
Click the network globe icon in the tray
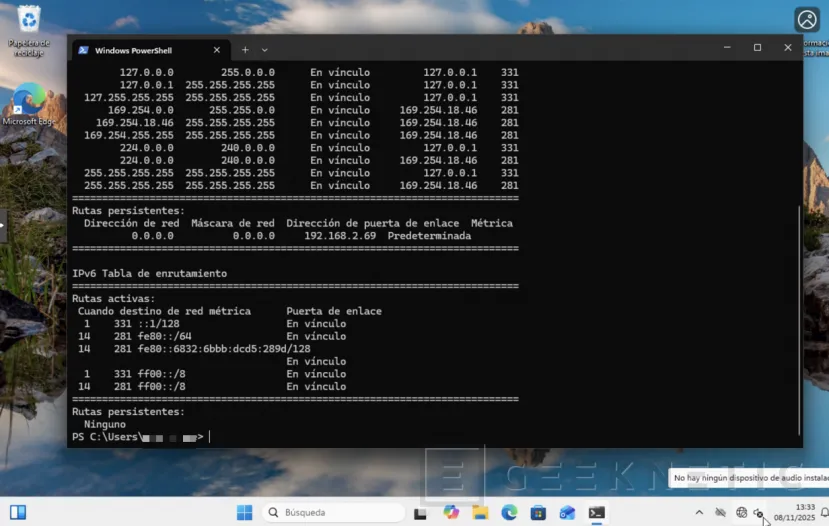[741, 512]
